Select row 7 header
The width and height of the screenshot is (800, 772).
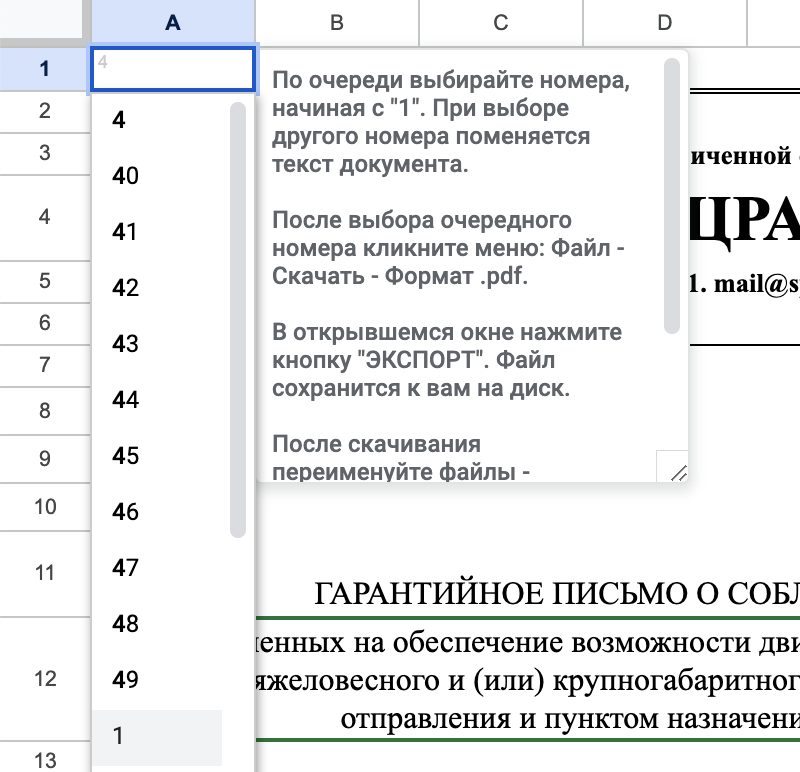click(45, 365)
